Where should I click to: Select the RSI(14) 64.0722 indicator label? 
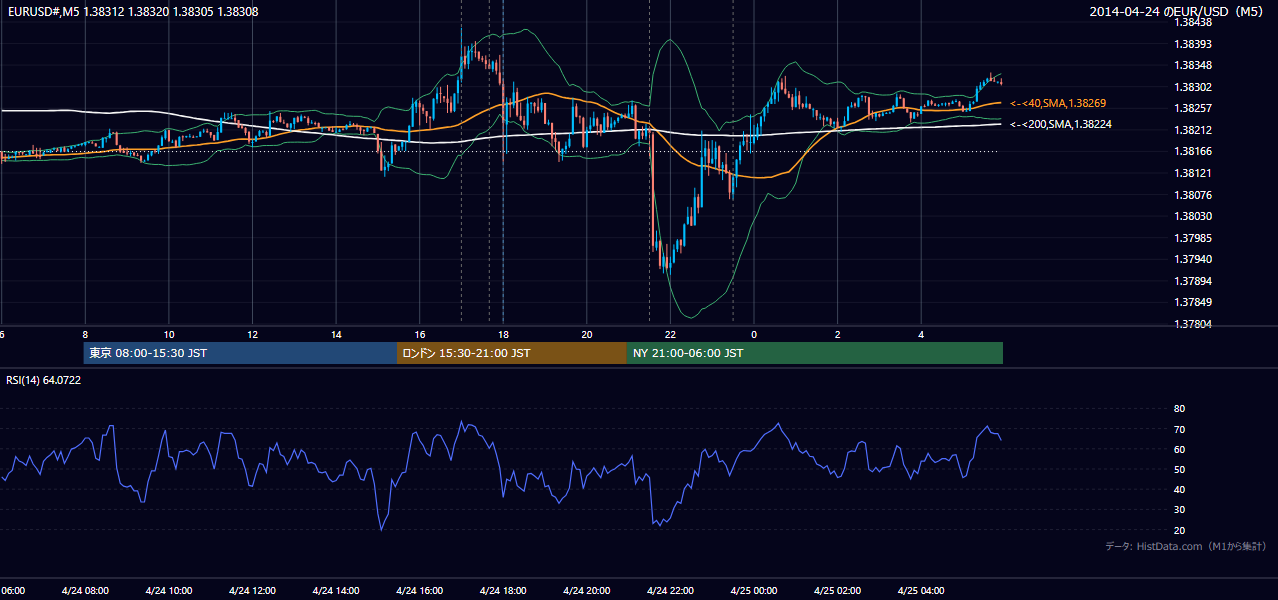pos(44,380)
